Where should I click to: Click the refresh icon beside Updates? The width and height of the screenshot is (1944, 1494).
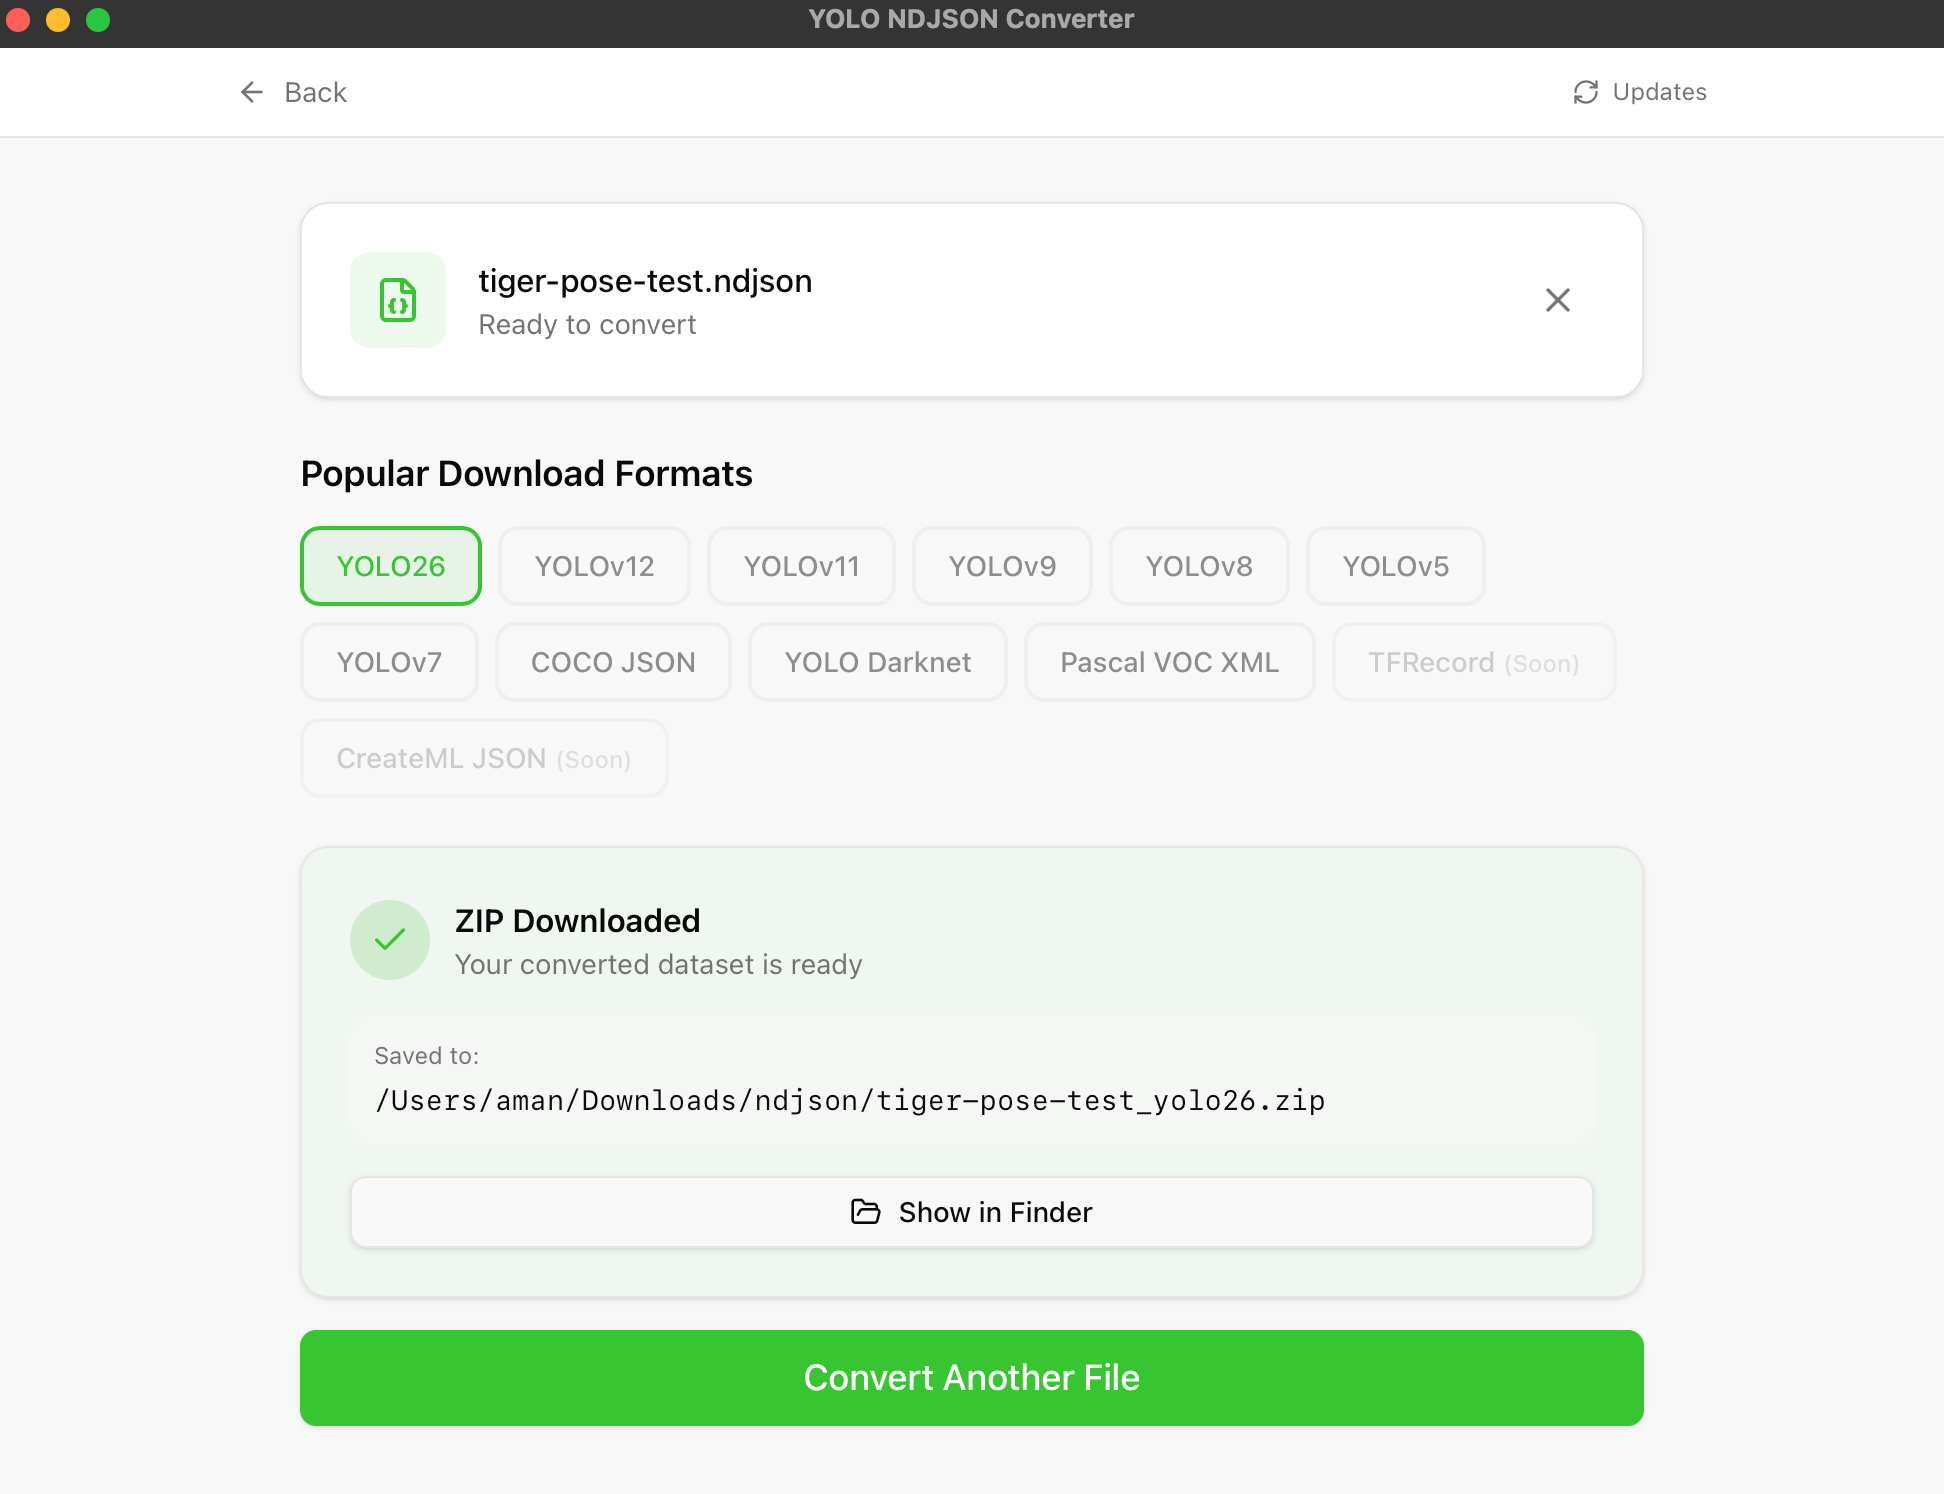[1585, 91]
